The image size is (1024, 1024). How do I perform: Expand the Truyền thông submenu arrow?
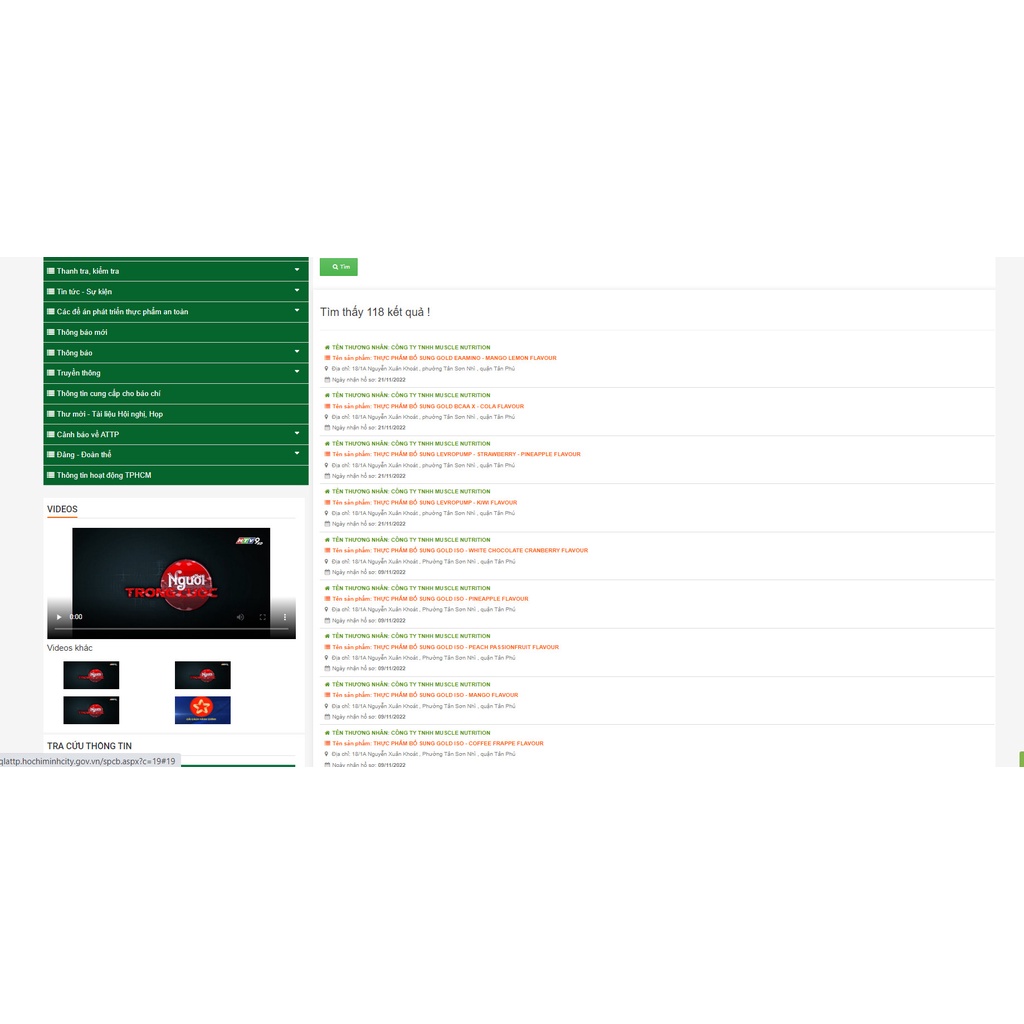(297, 372)
